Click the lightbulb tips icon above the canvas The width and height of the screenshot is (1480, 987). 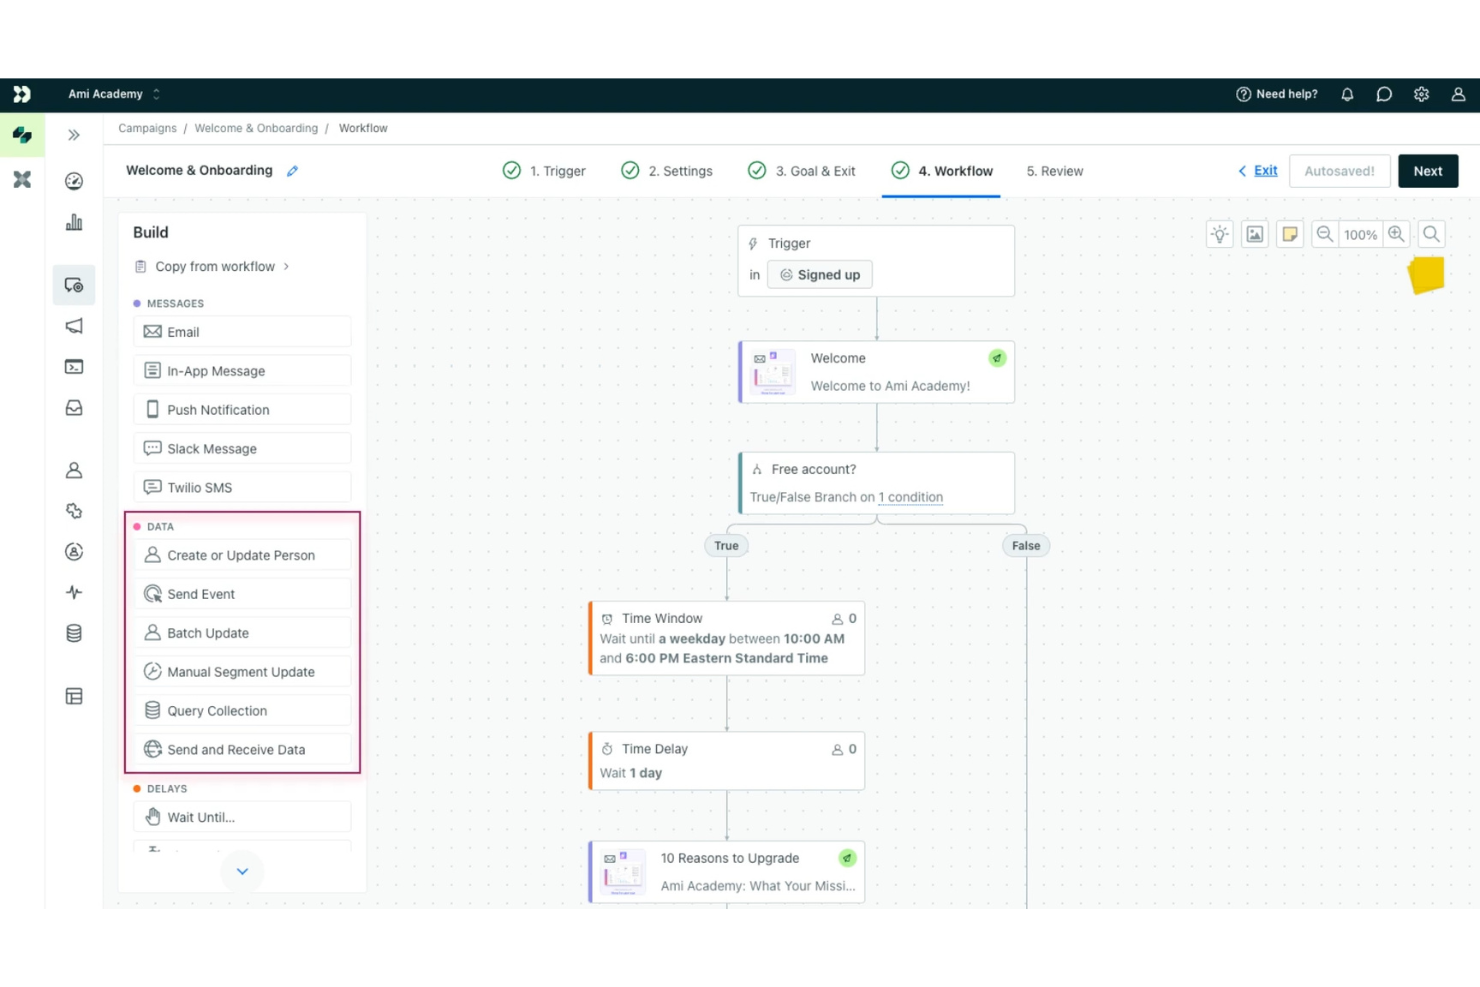[1219, 233]
